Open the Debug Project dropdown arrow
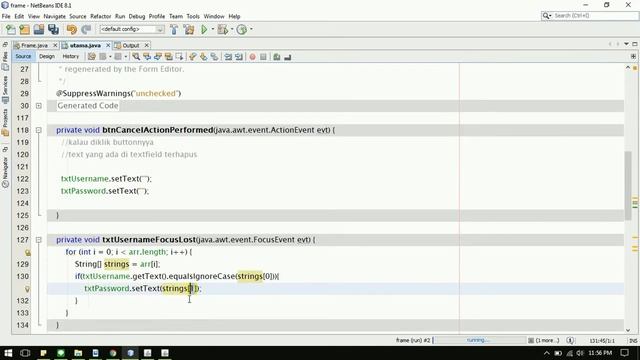Viewport: 640px width, 360px height. click(x=231, y=29)
